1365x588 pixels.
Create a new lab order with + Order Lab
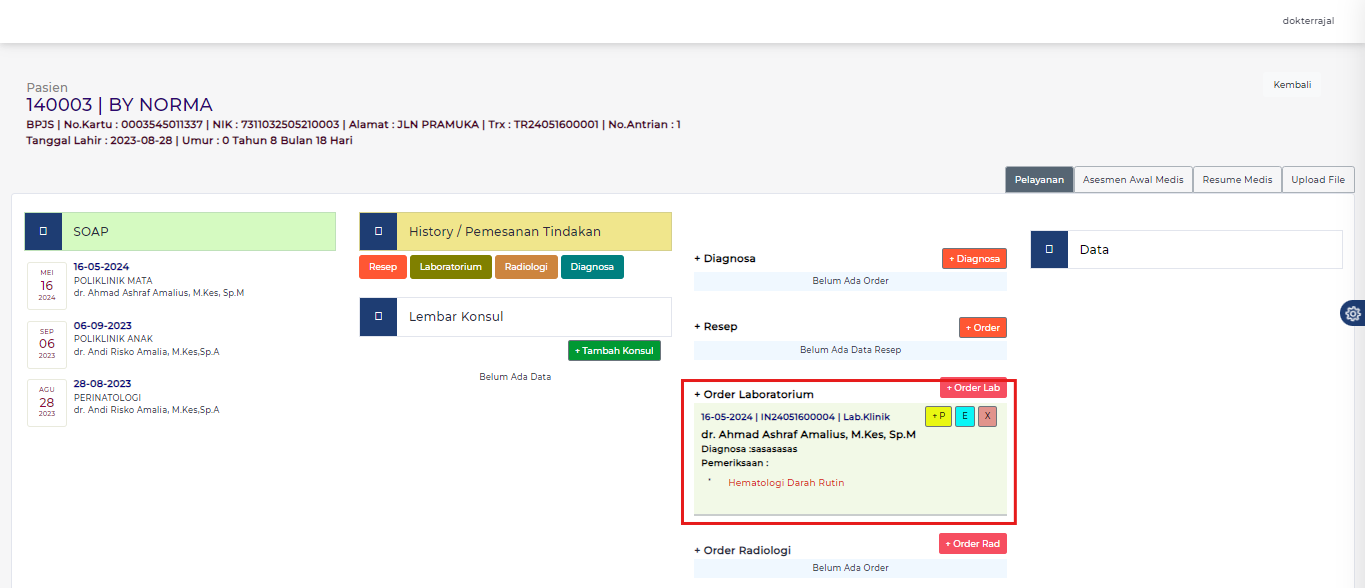point(973,388)
